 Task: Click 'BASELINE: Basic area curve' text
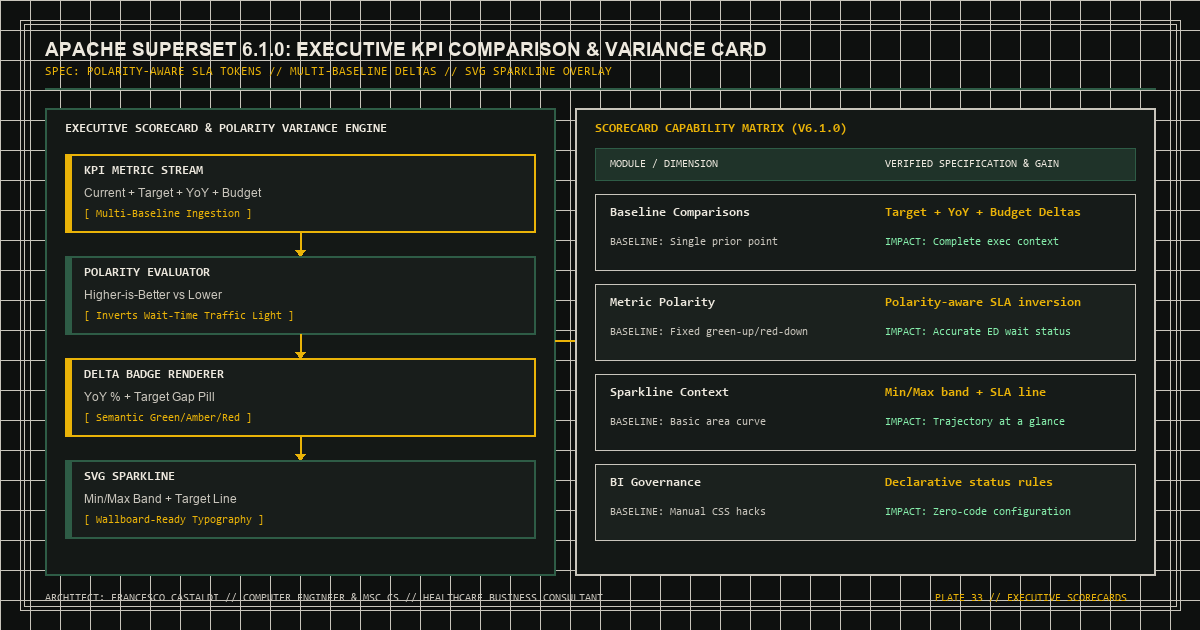[688, 422]
